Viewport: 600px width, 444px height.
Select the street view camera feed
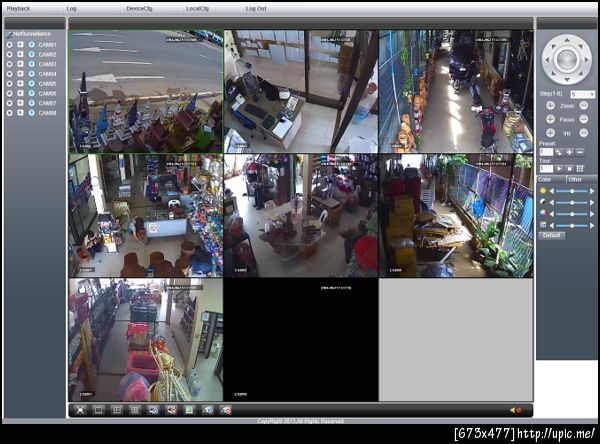click(145, 91)
